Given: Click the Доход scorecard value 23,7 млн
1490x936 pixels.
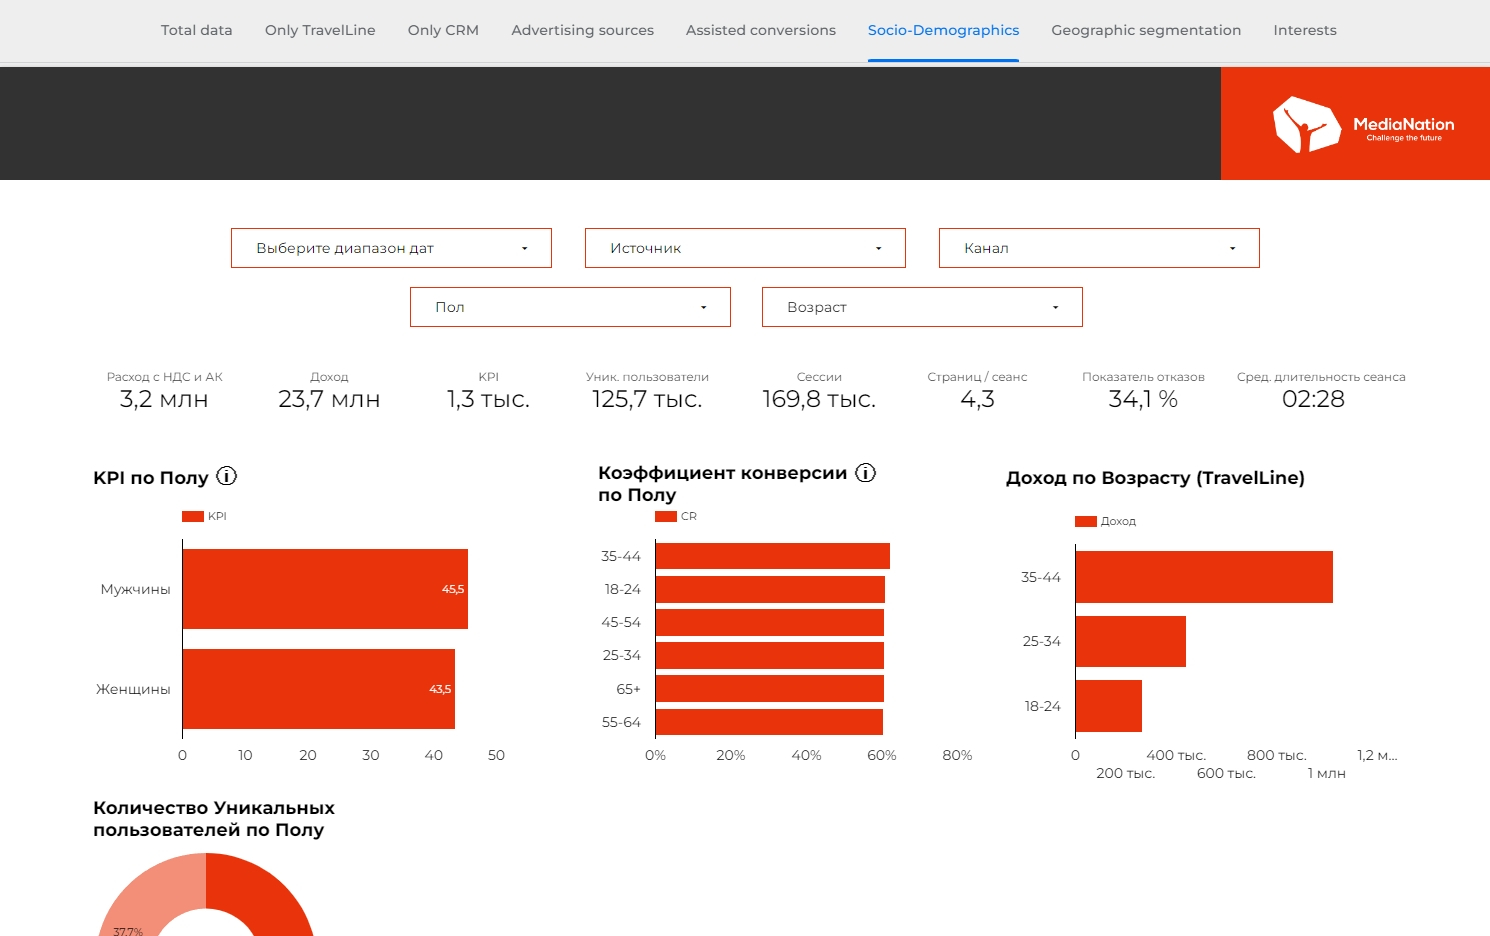Looking at the screenshot, I should tap(329, 399).
